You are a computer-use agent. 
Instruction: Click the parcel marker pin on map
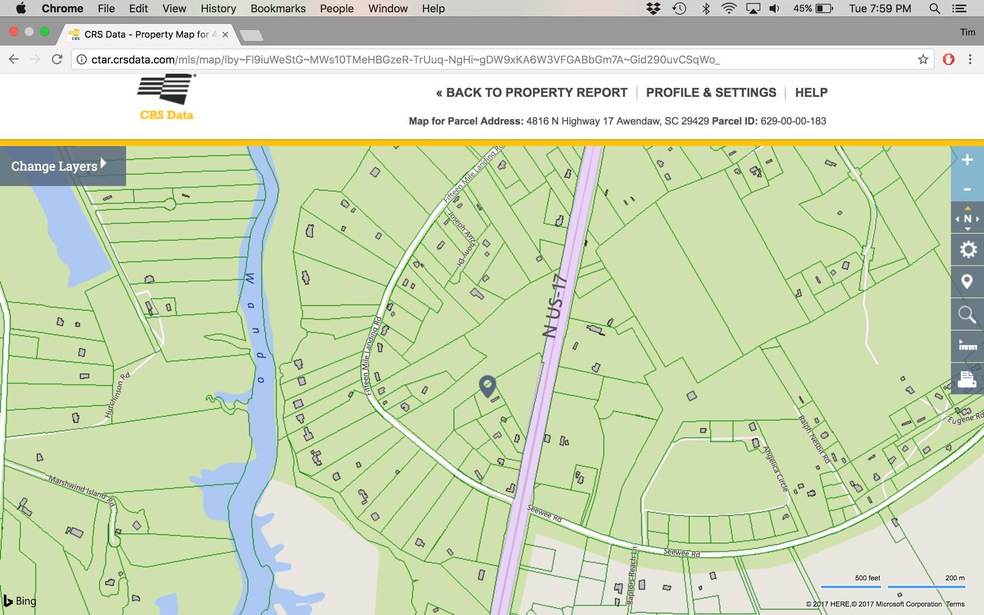pos(488,386)
